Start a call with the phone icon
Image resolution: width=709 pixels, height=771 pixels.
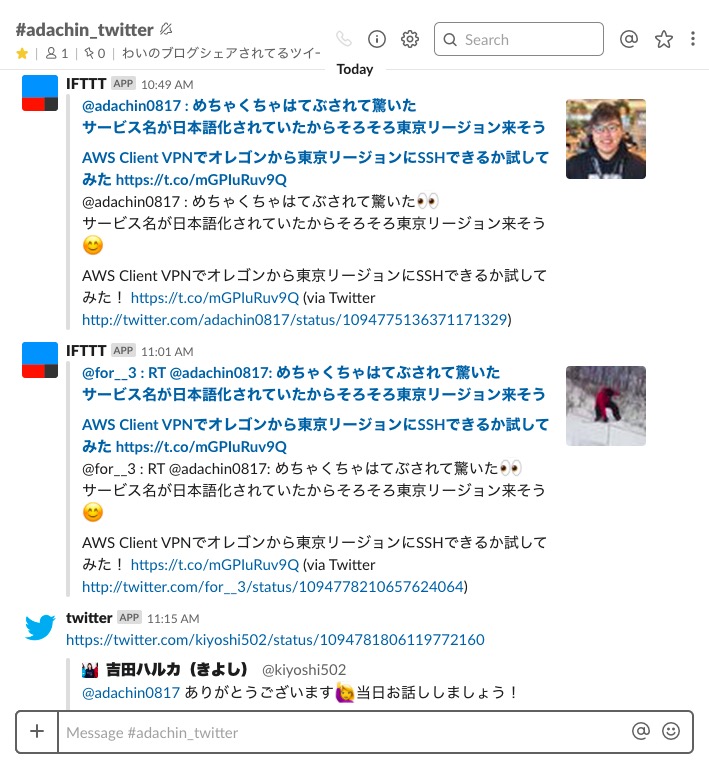pos(344,38)
